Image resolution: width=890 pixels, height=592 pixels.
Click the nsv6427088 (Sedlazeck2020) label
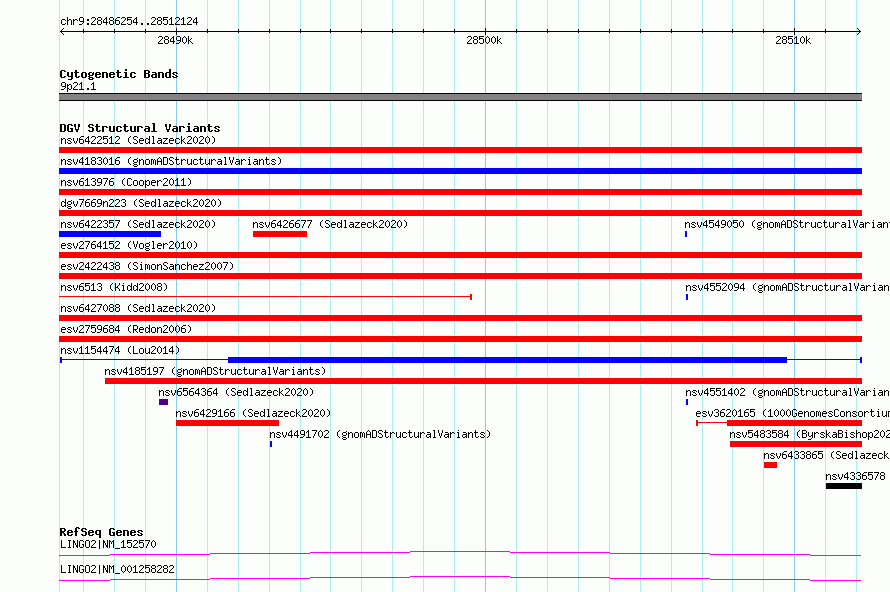138,308
